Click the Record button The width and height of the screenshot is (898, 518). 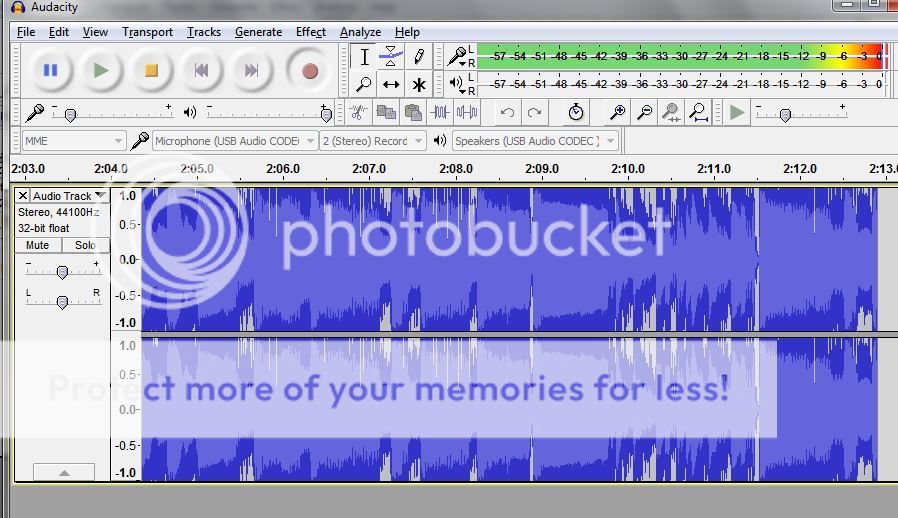pyautogui.click(x=309, y=71)
